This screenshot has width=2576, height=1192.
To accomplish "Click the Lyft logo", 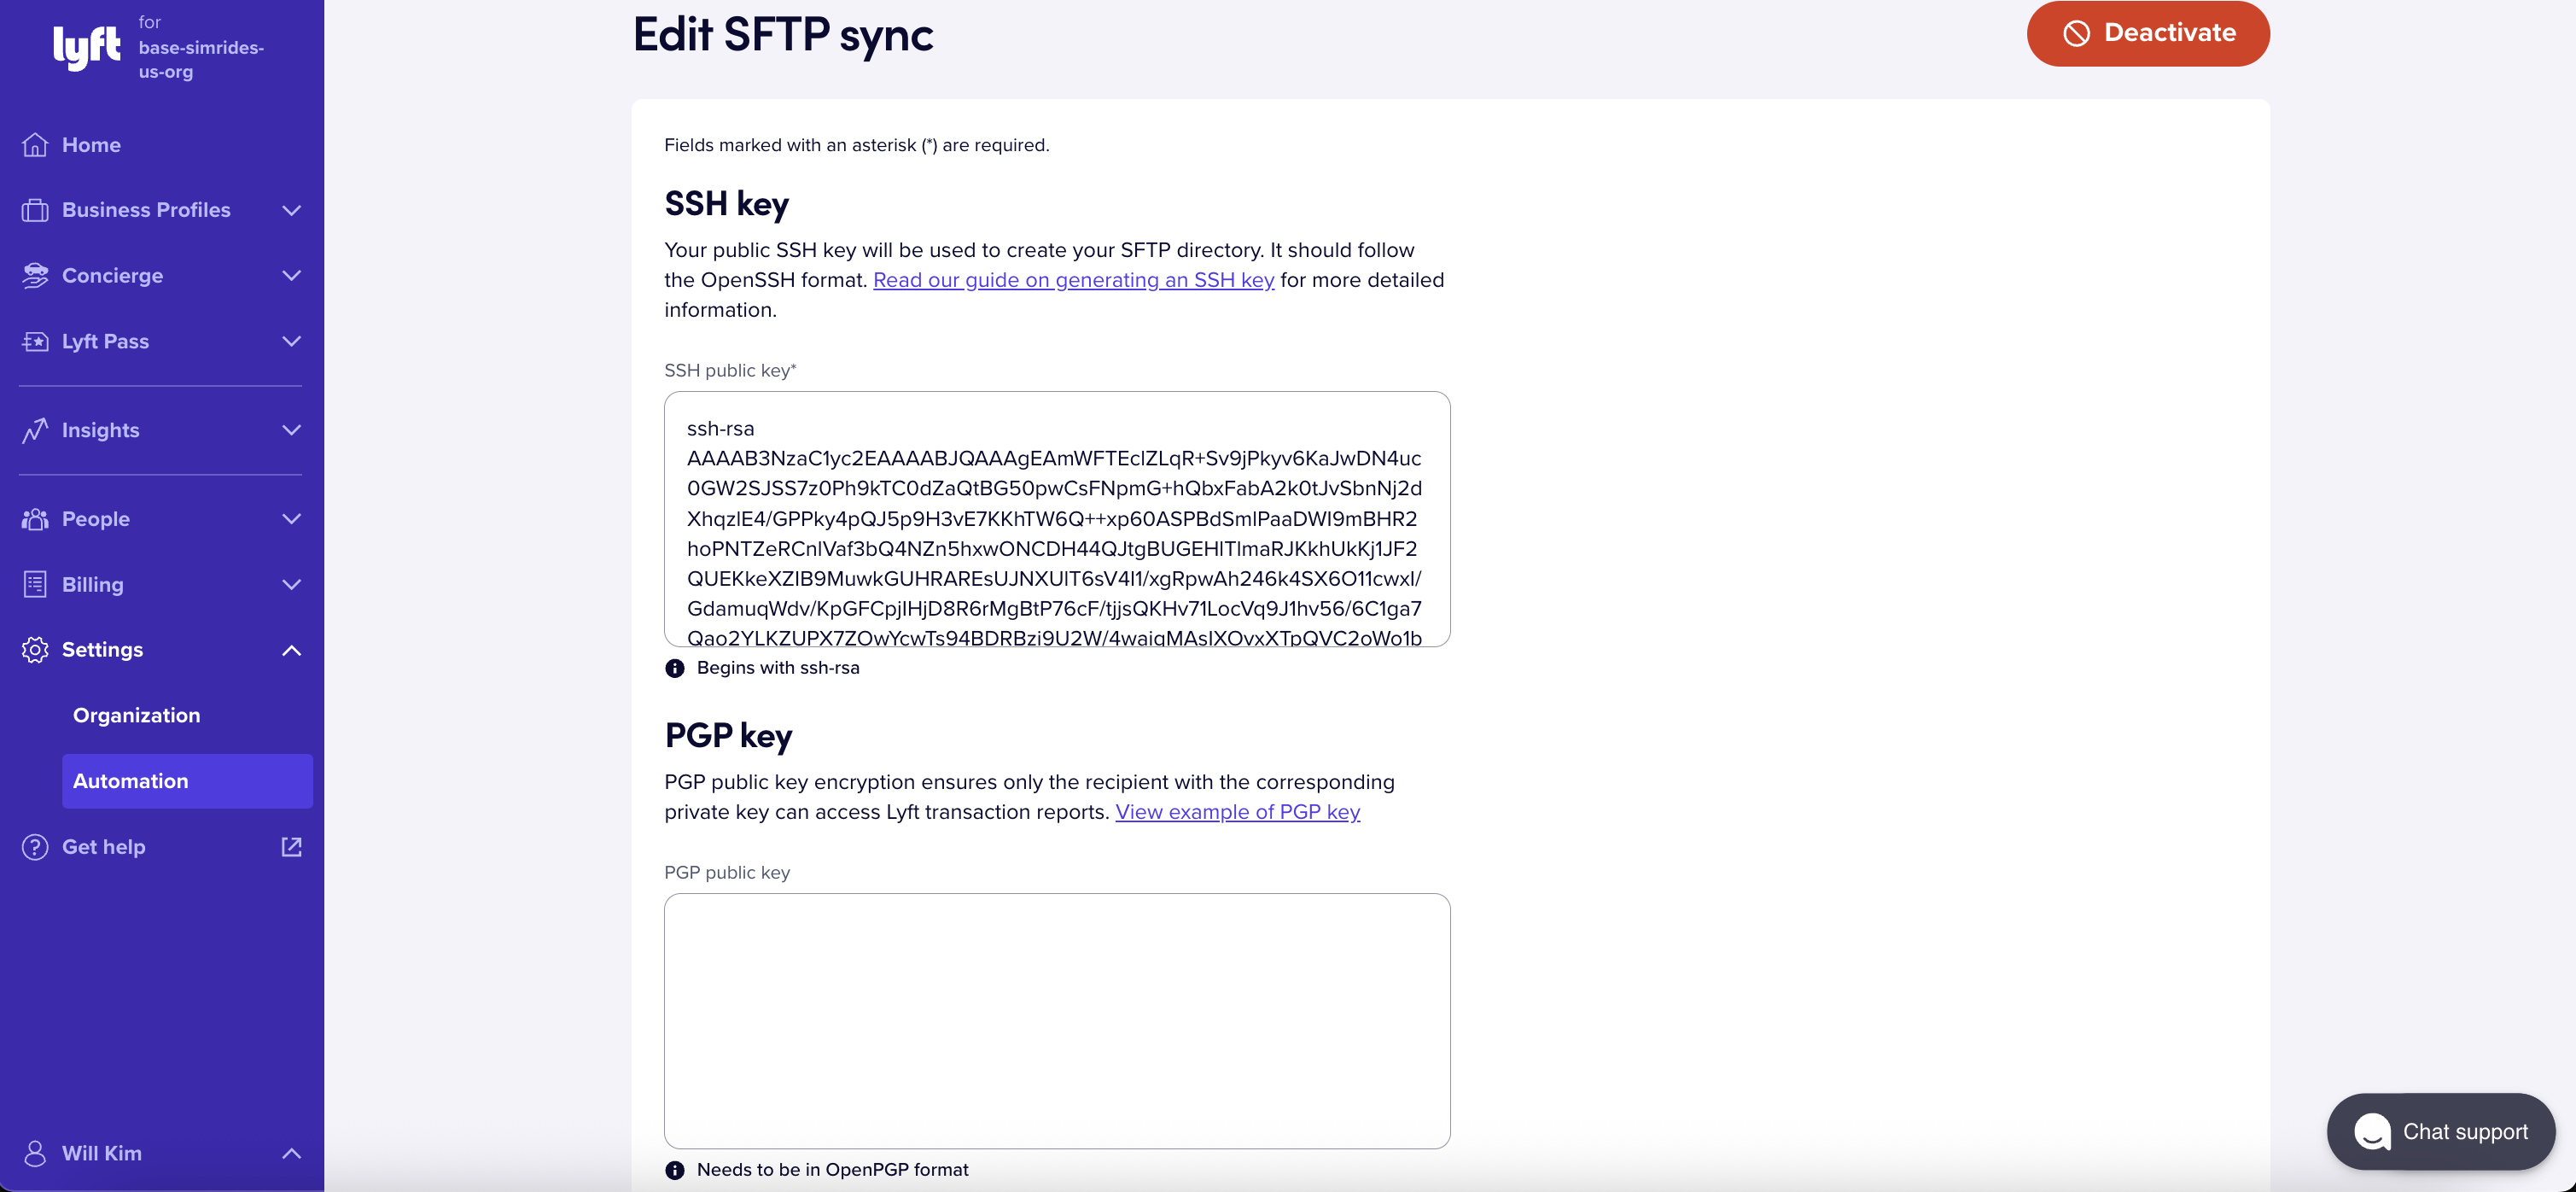I will click(87, 47).
